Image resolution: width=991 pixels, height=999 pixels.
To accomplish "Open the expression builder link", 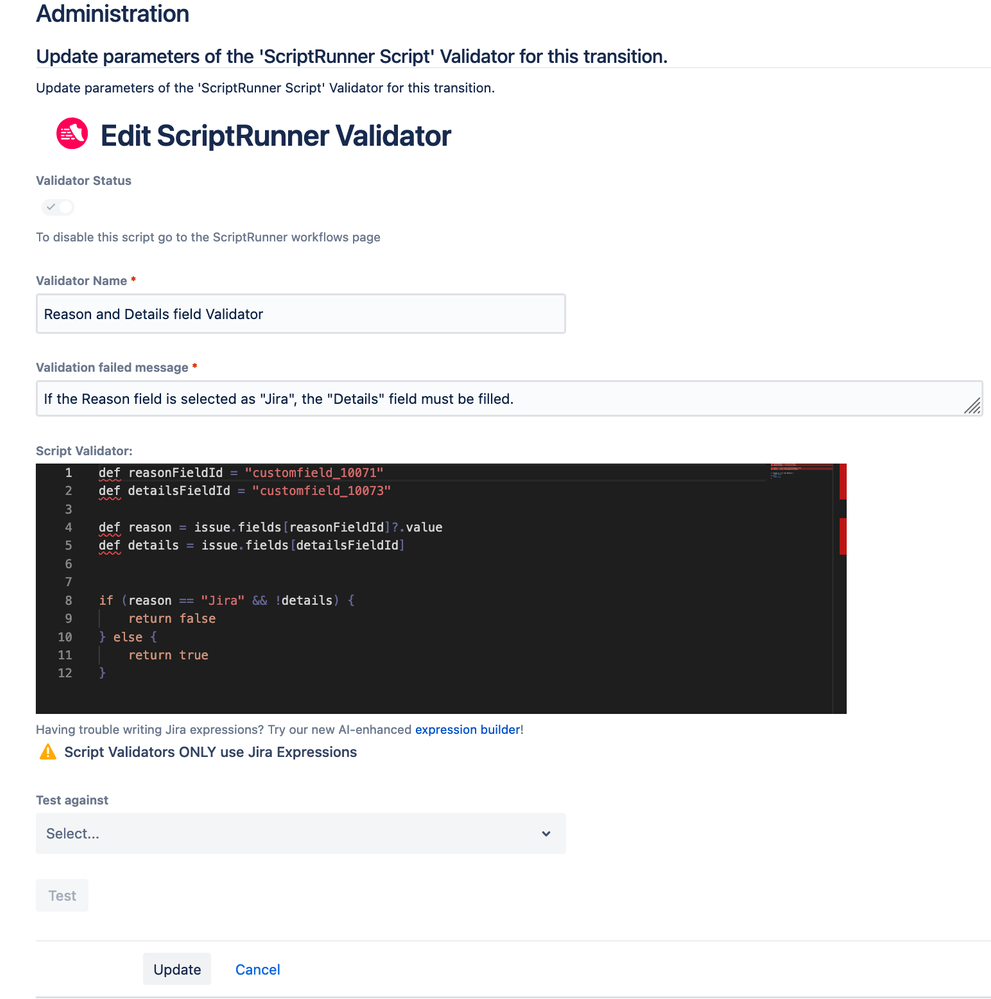I will pos(468,729).
